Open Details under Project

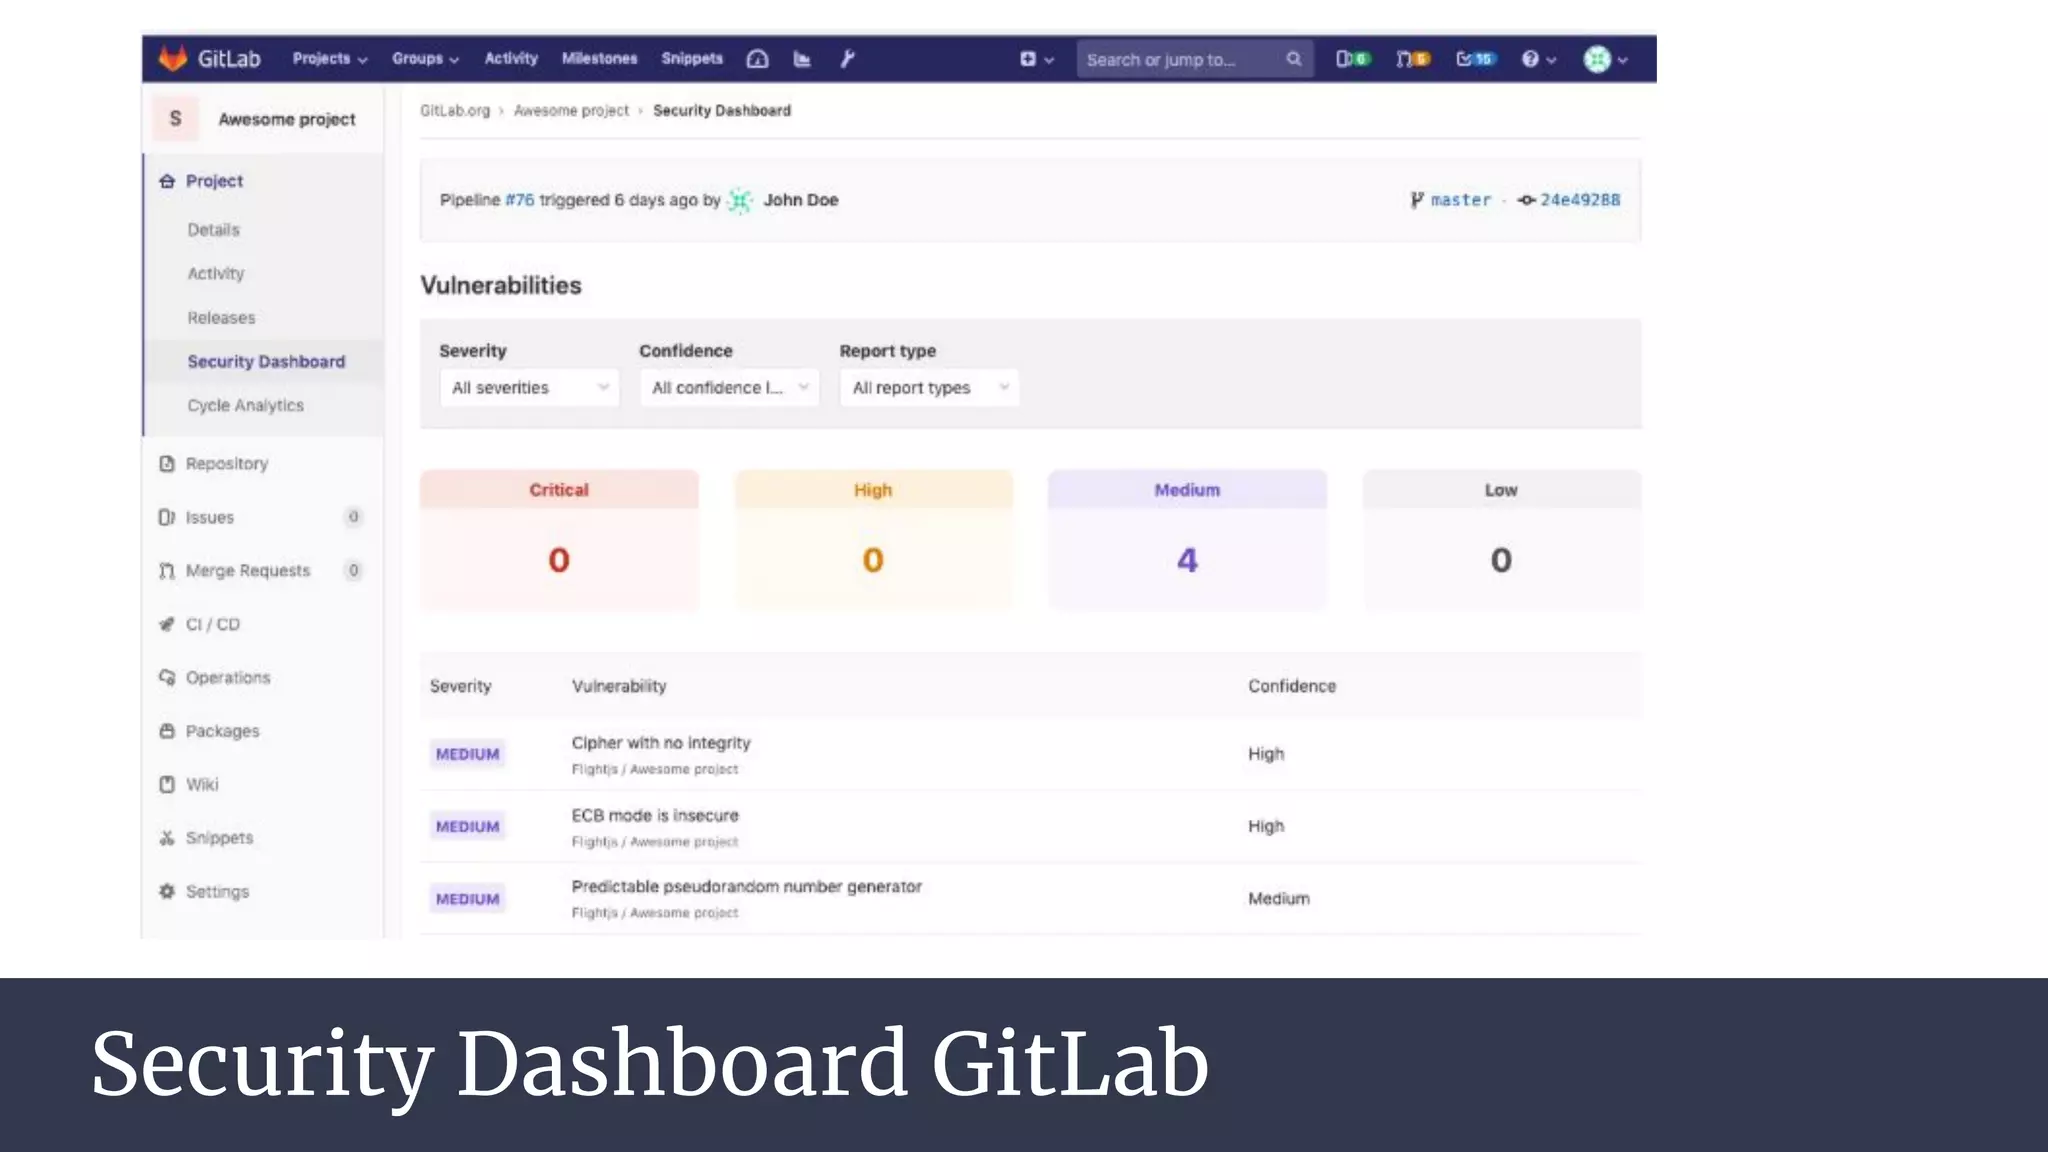[213, 230]
